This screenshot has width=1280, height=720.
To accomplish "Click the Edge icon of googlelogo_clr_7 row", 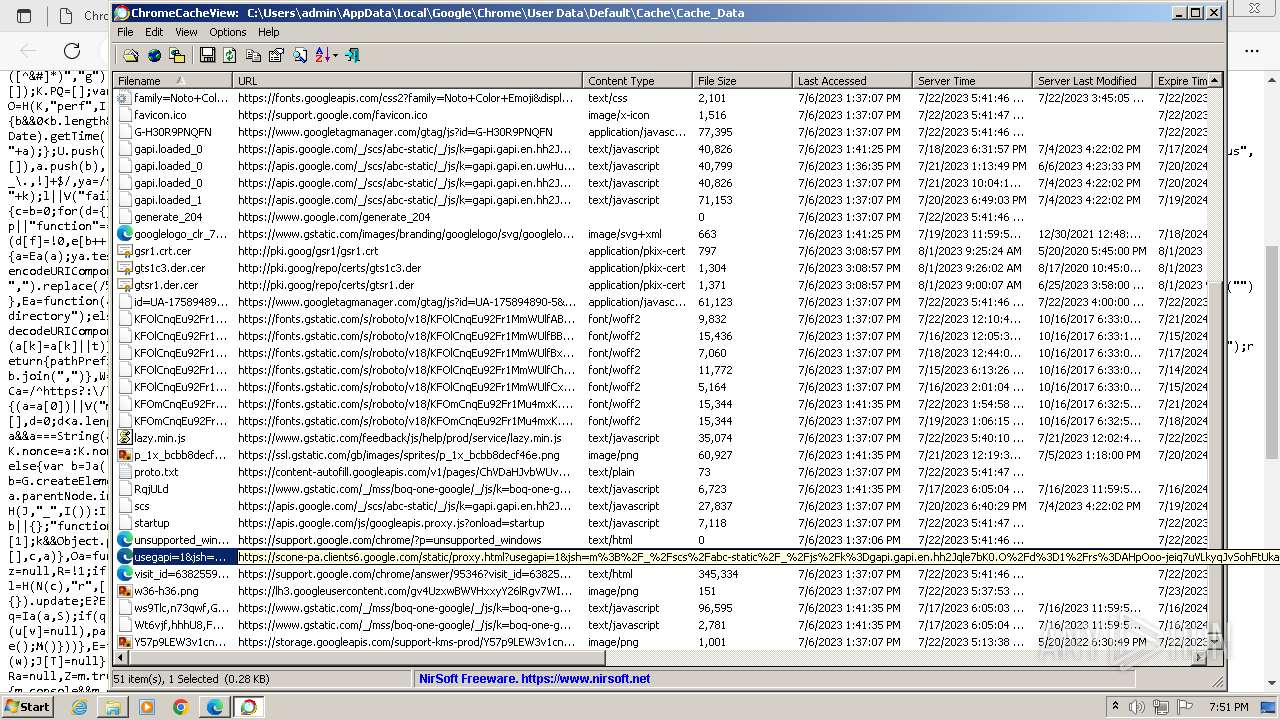I will pos(125,234).
